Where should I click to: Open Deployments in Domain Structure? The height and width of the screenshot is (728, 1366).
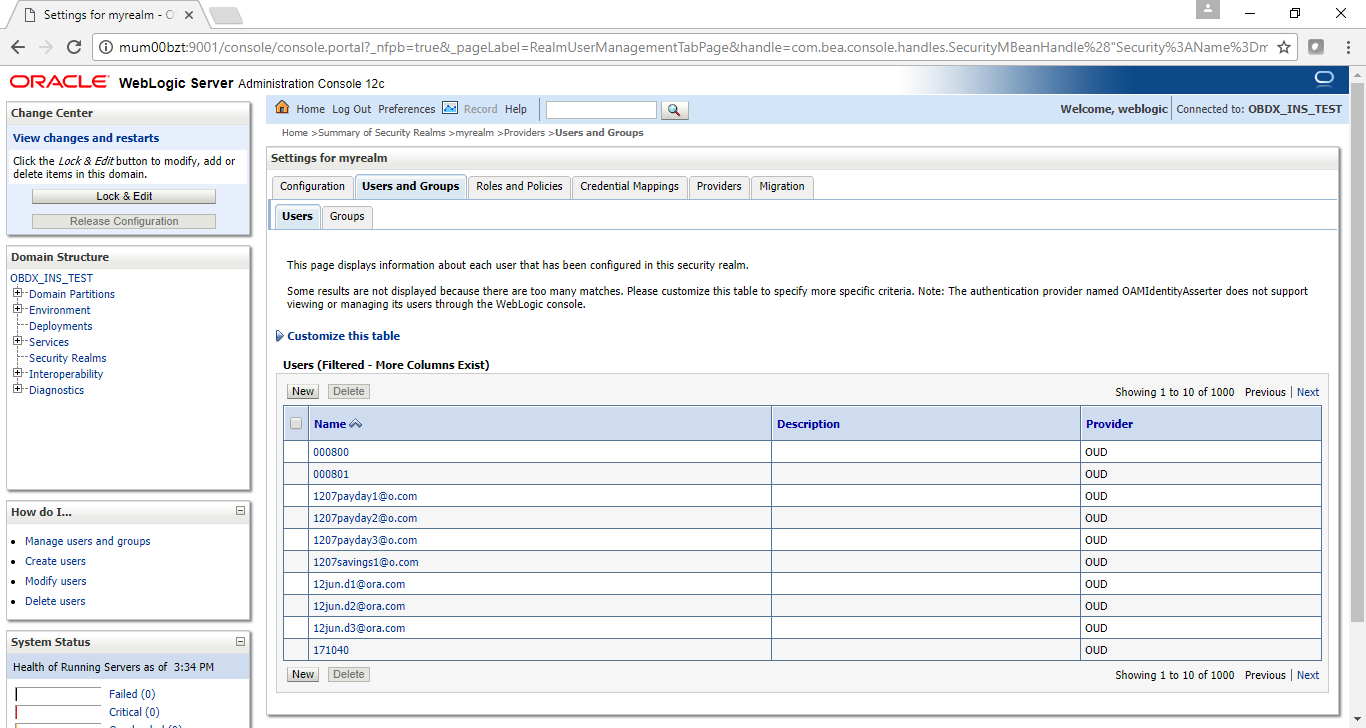pos(60,326)
